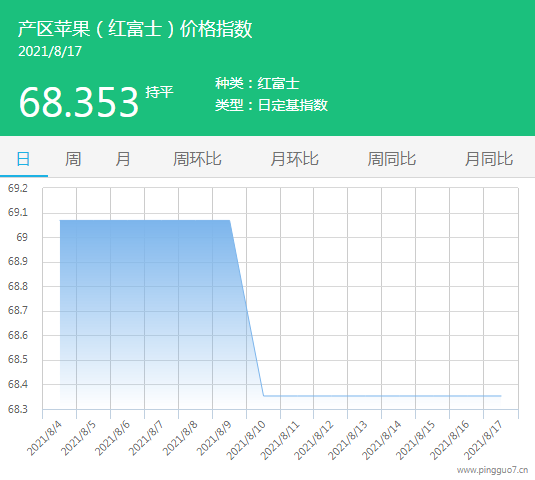Click the 2021/8/5 x-axis label
The width and height of the screenshot is (535, 480).
[x=78, y=438]
